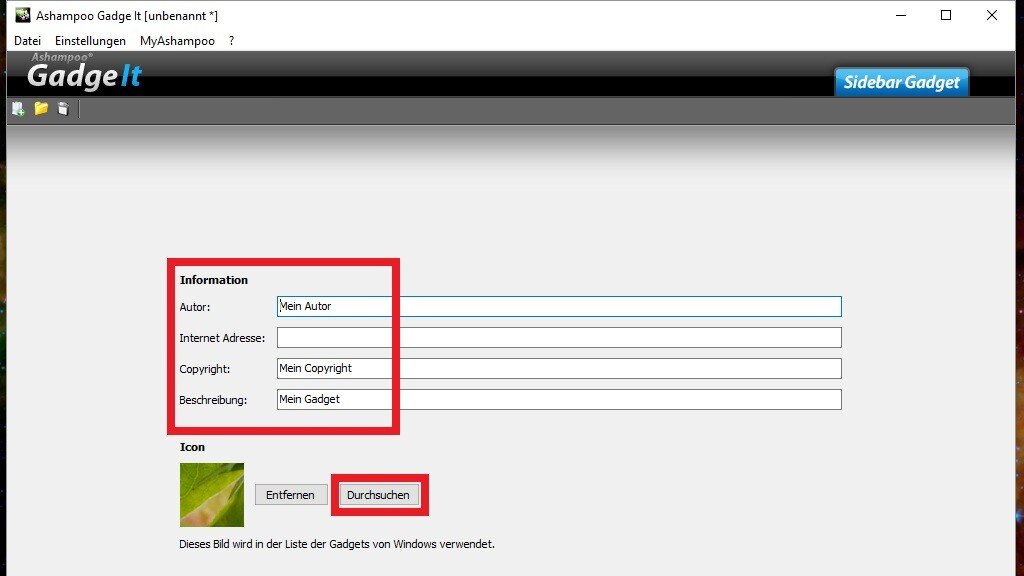Open an existing gadget file

tap(40, 109)
